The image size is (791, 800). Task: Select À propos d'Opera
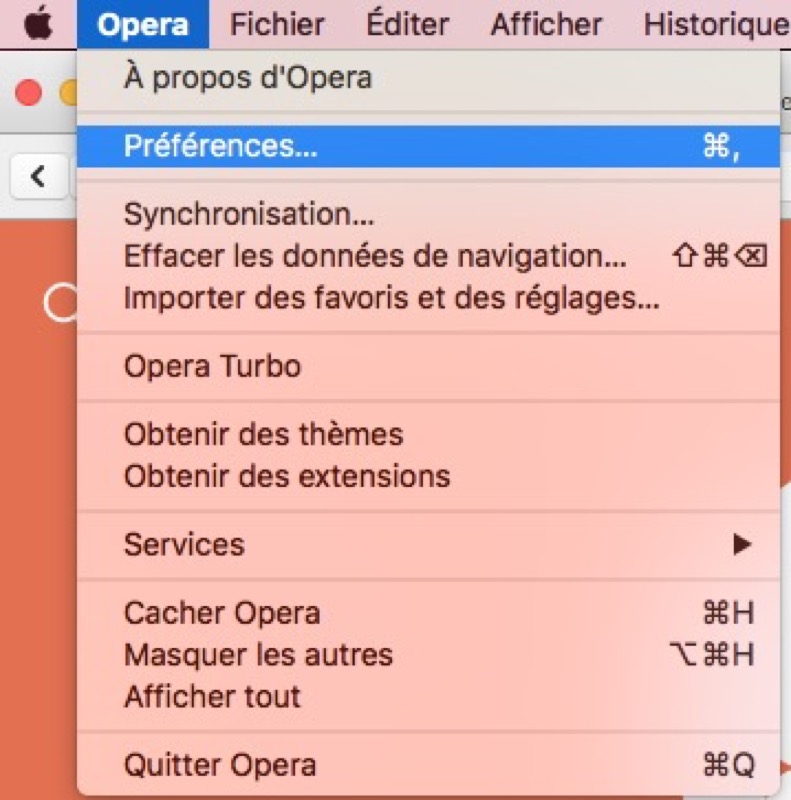click(247, 77)
